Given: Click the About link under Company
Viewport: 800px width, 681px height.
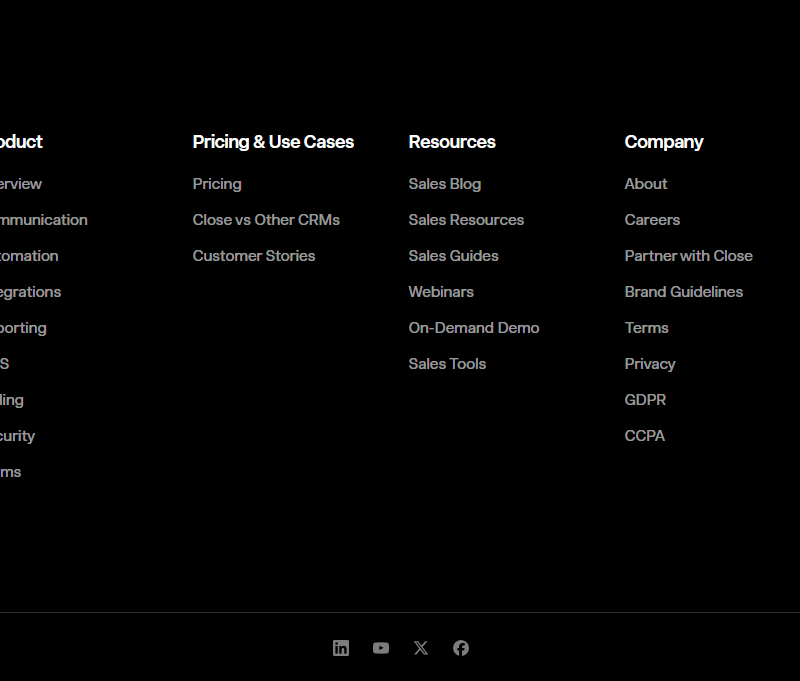Looking at the screenshot, I should 646,184.
